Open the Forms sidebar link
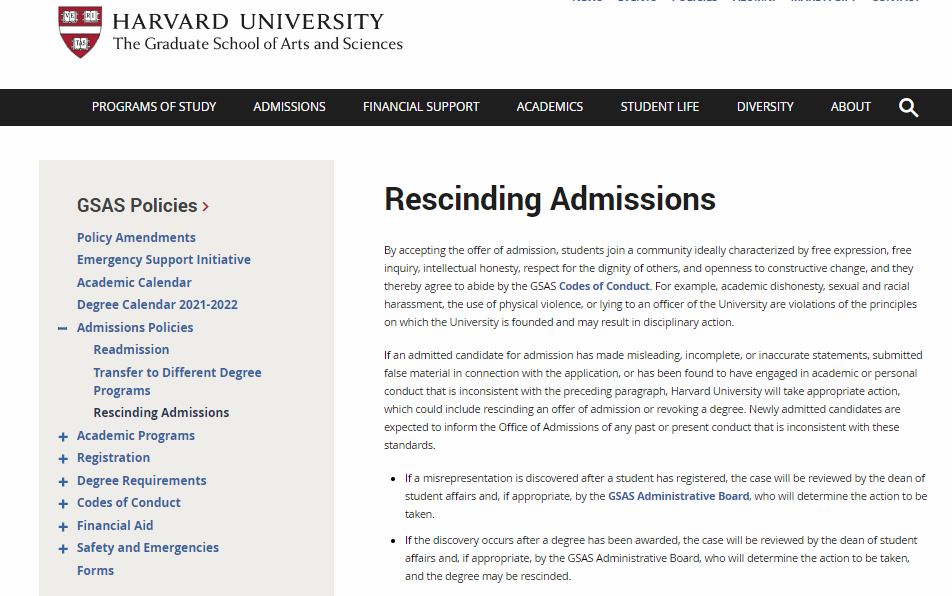 coord(95,571)
